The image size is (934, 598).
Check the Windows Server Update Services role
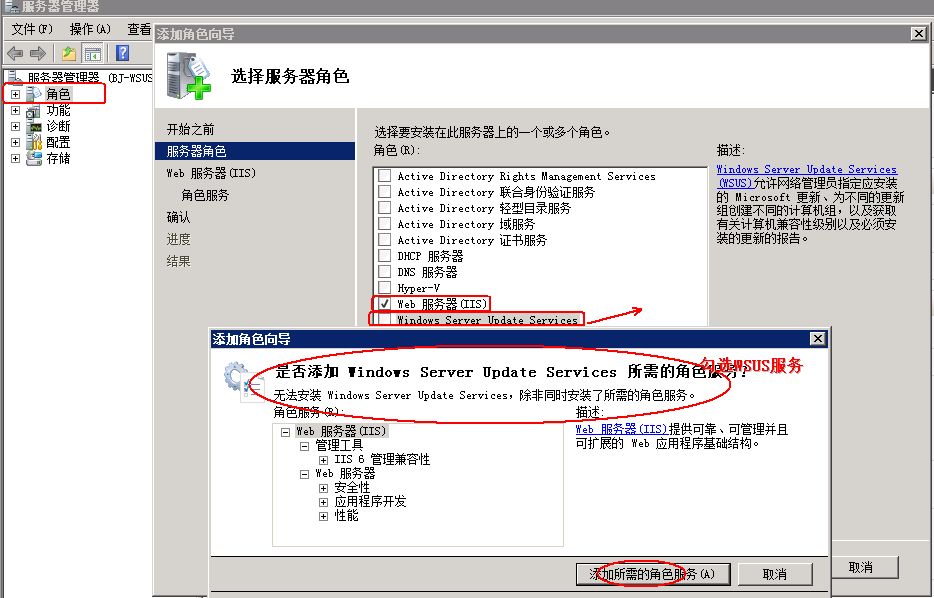coord(385,319)
